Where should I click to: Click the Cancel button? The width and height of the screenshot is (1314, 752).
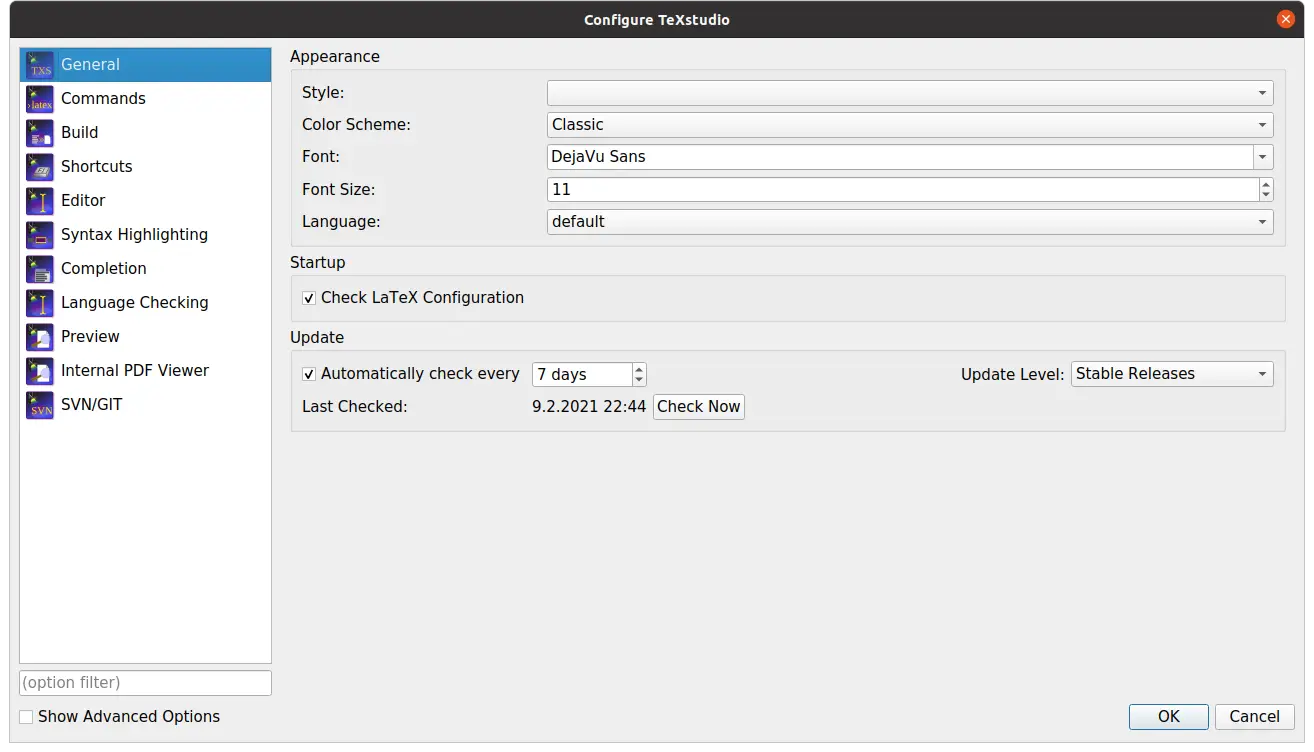tap(1254, 717)
